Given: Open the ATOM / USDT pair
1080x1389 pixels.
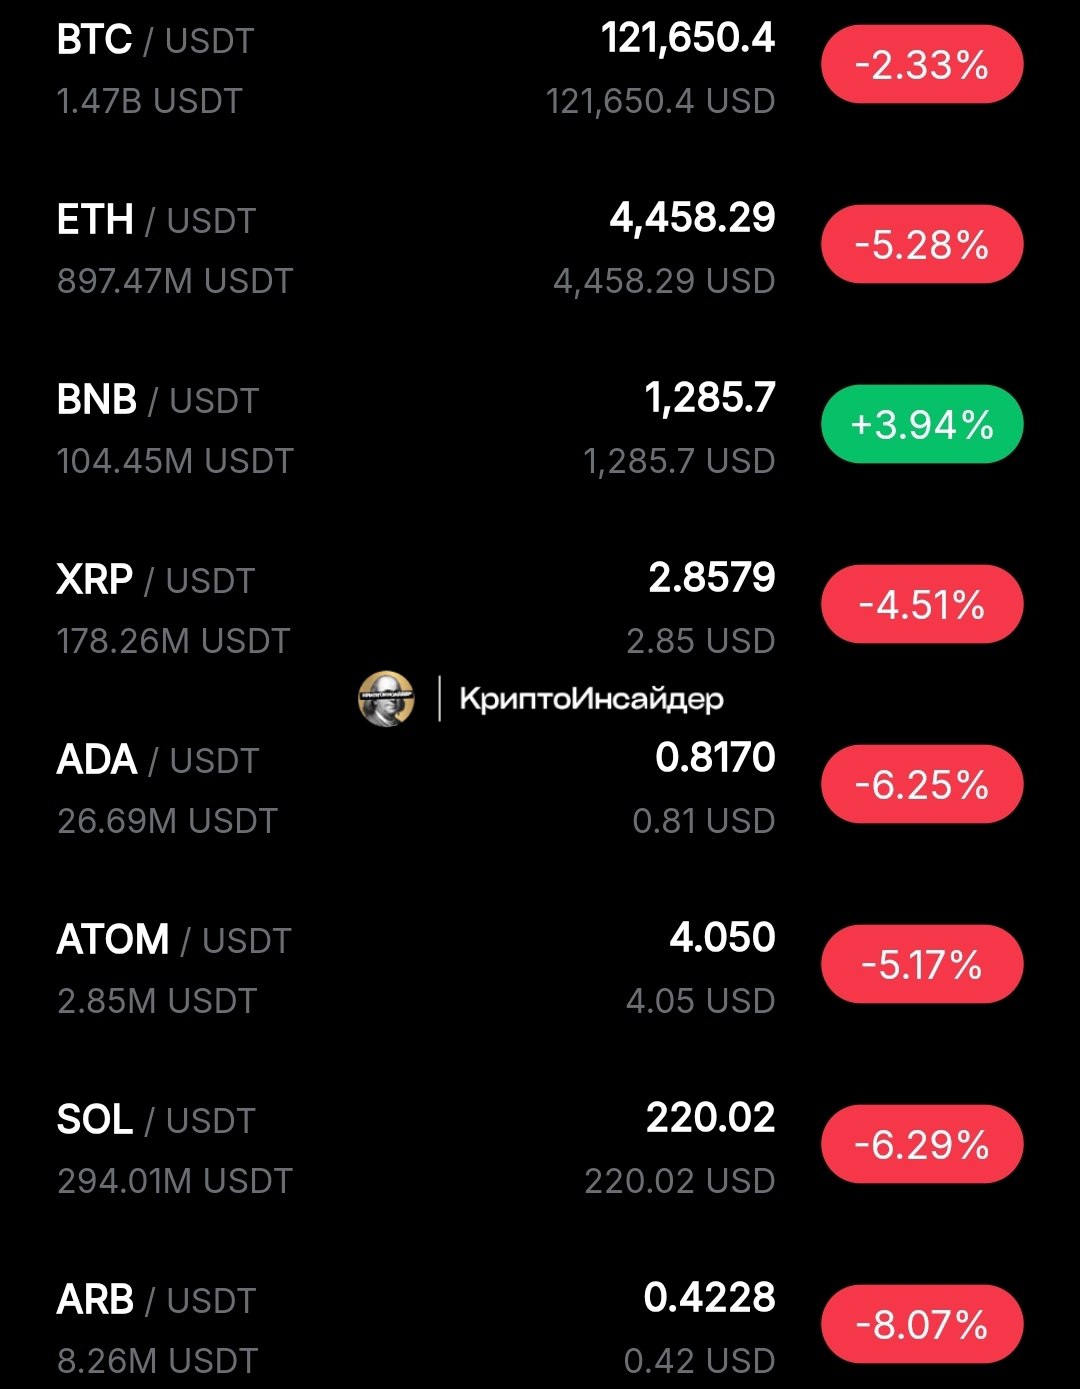Looking at the screenshot, I should pos(174,941).
